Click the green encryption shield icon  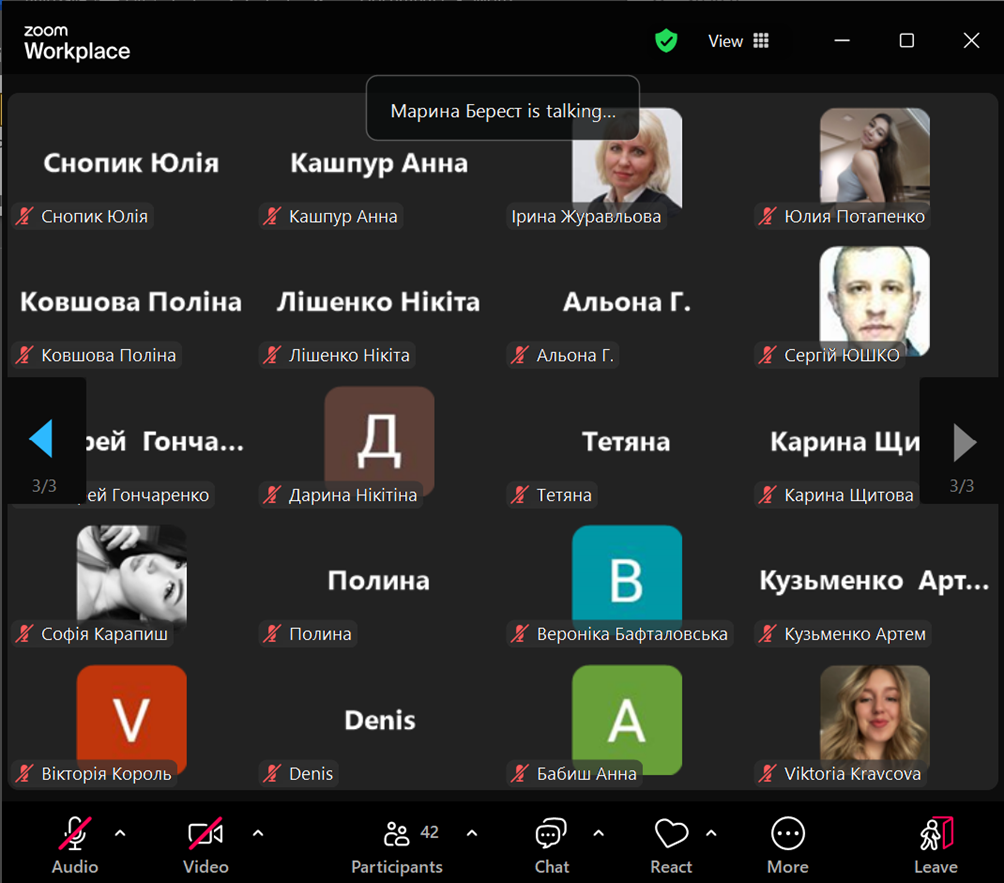(666, 41)
